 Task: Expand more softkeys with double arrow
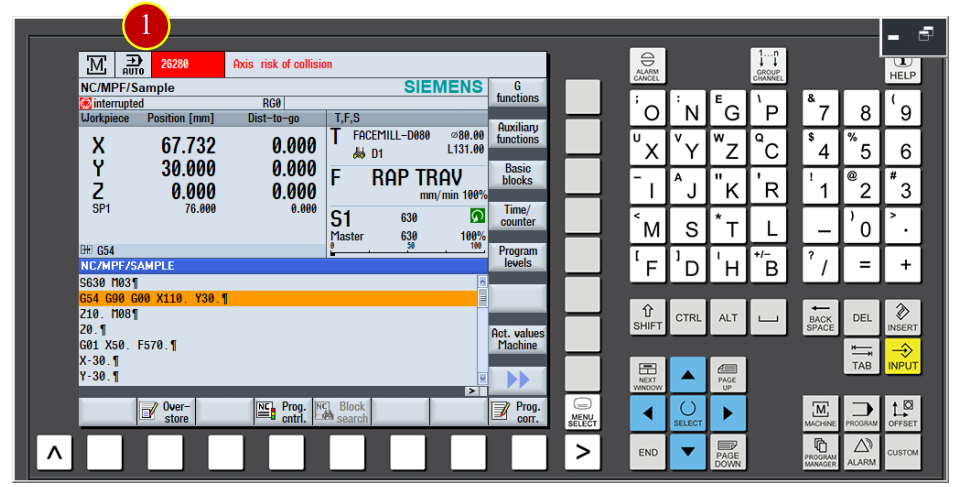coord(517,380)
